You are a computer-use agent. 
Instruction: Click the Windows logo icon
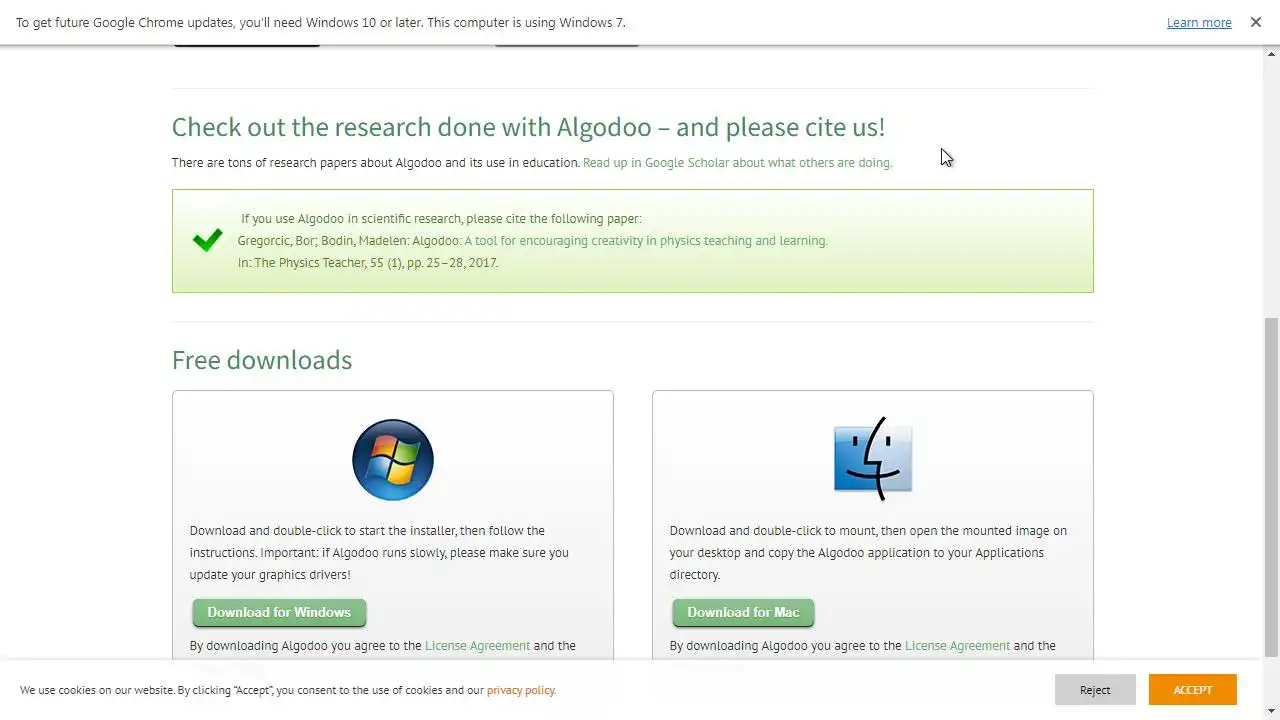393,460
